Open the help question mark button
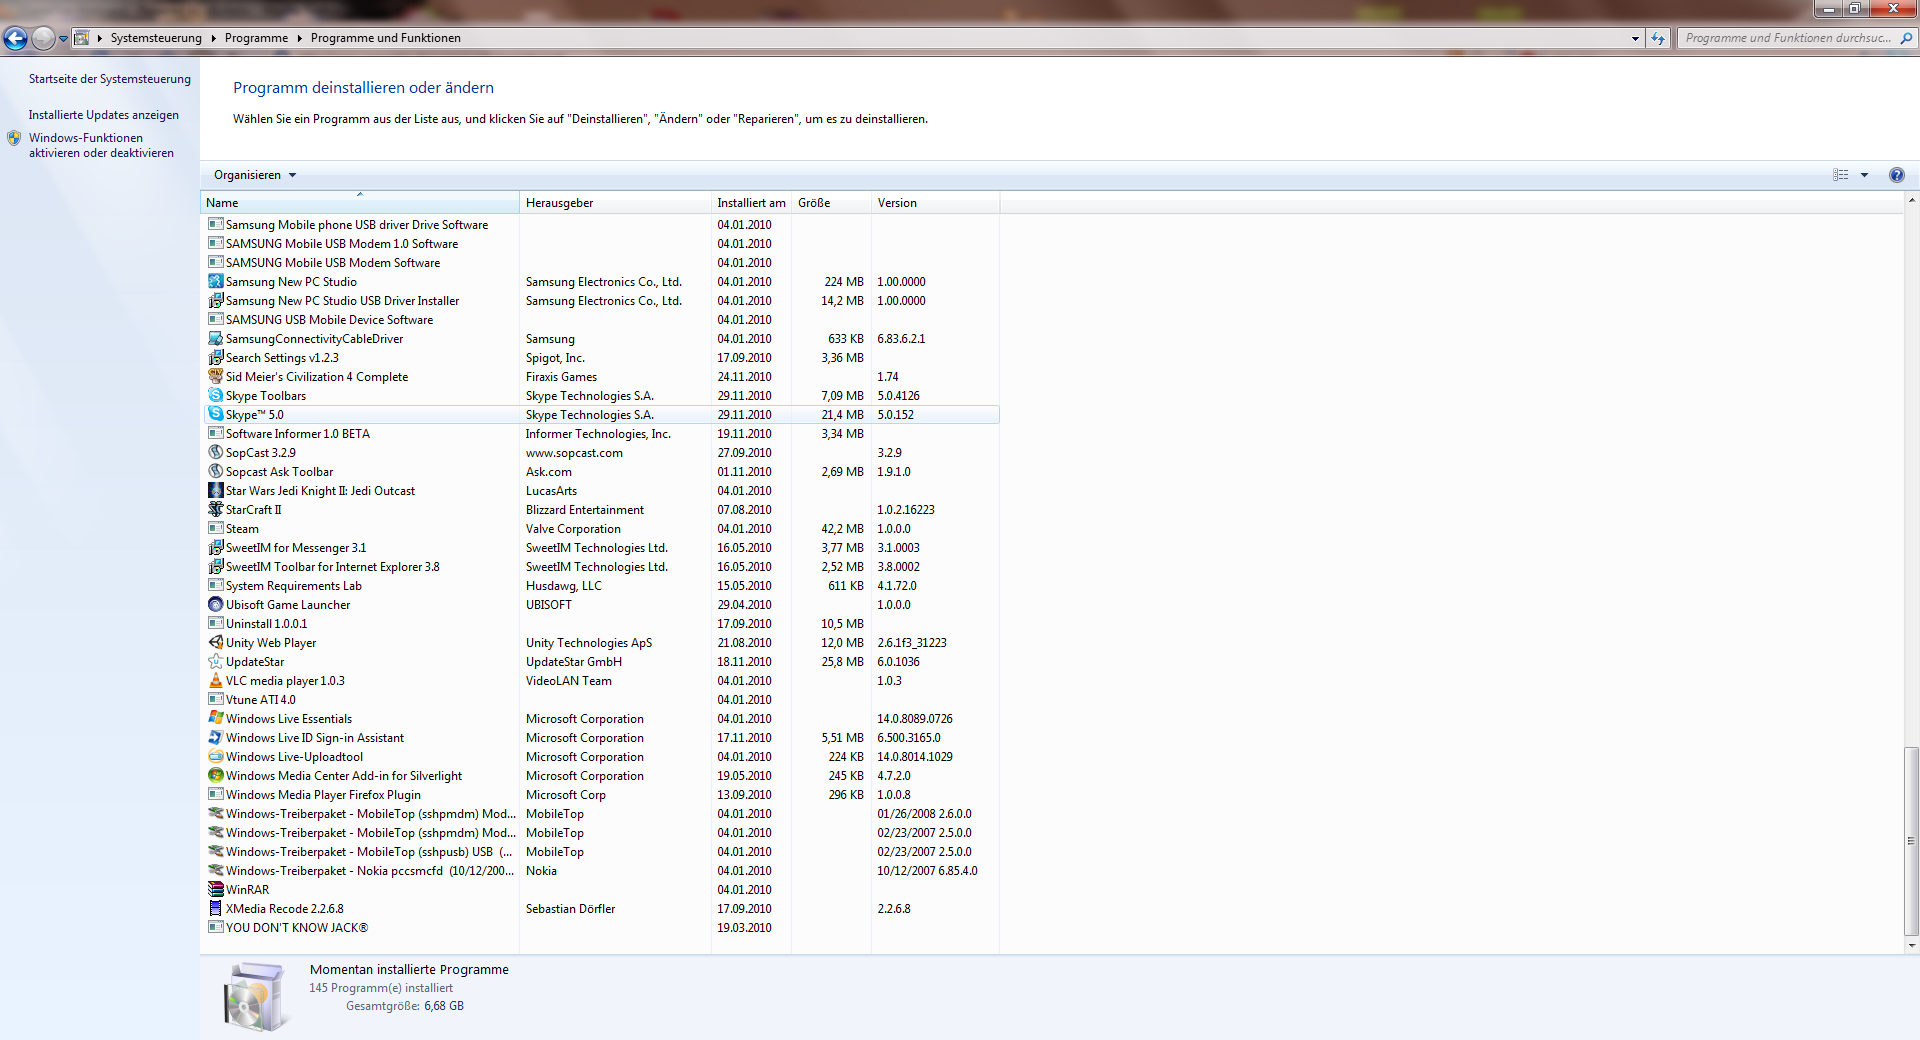The image size is (1920, 1040). pyautogui.click(x=1896, y=175)
